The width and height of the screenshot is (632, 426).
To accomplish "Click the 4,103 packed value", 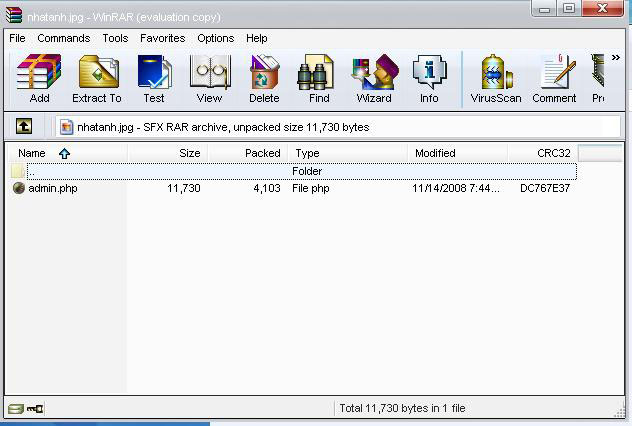I will point(267,188).
